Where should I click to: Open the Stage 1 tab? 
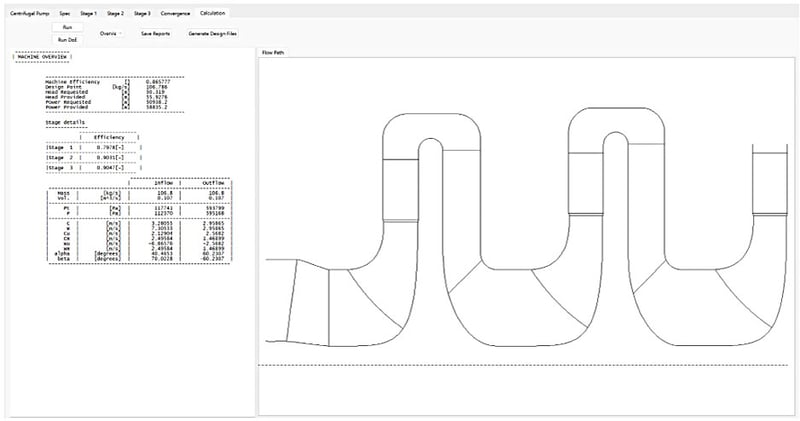pos(88,13)
